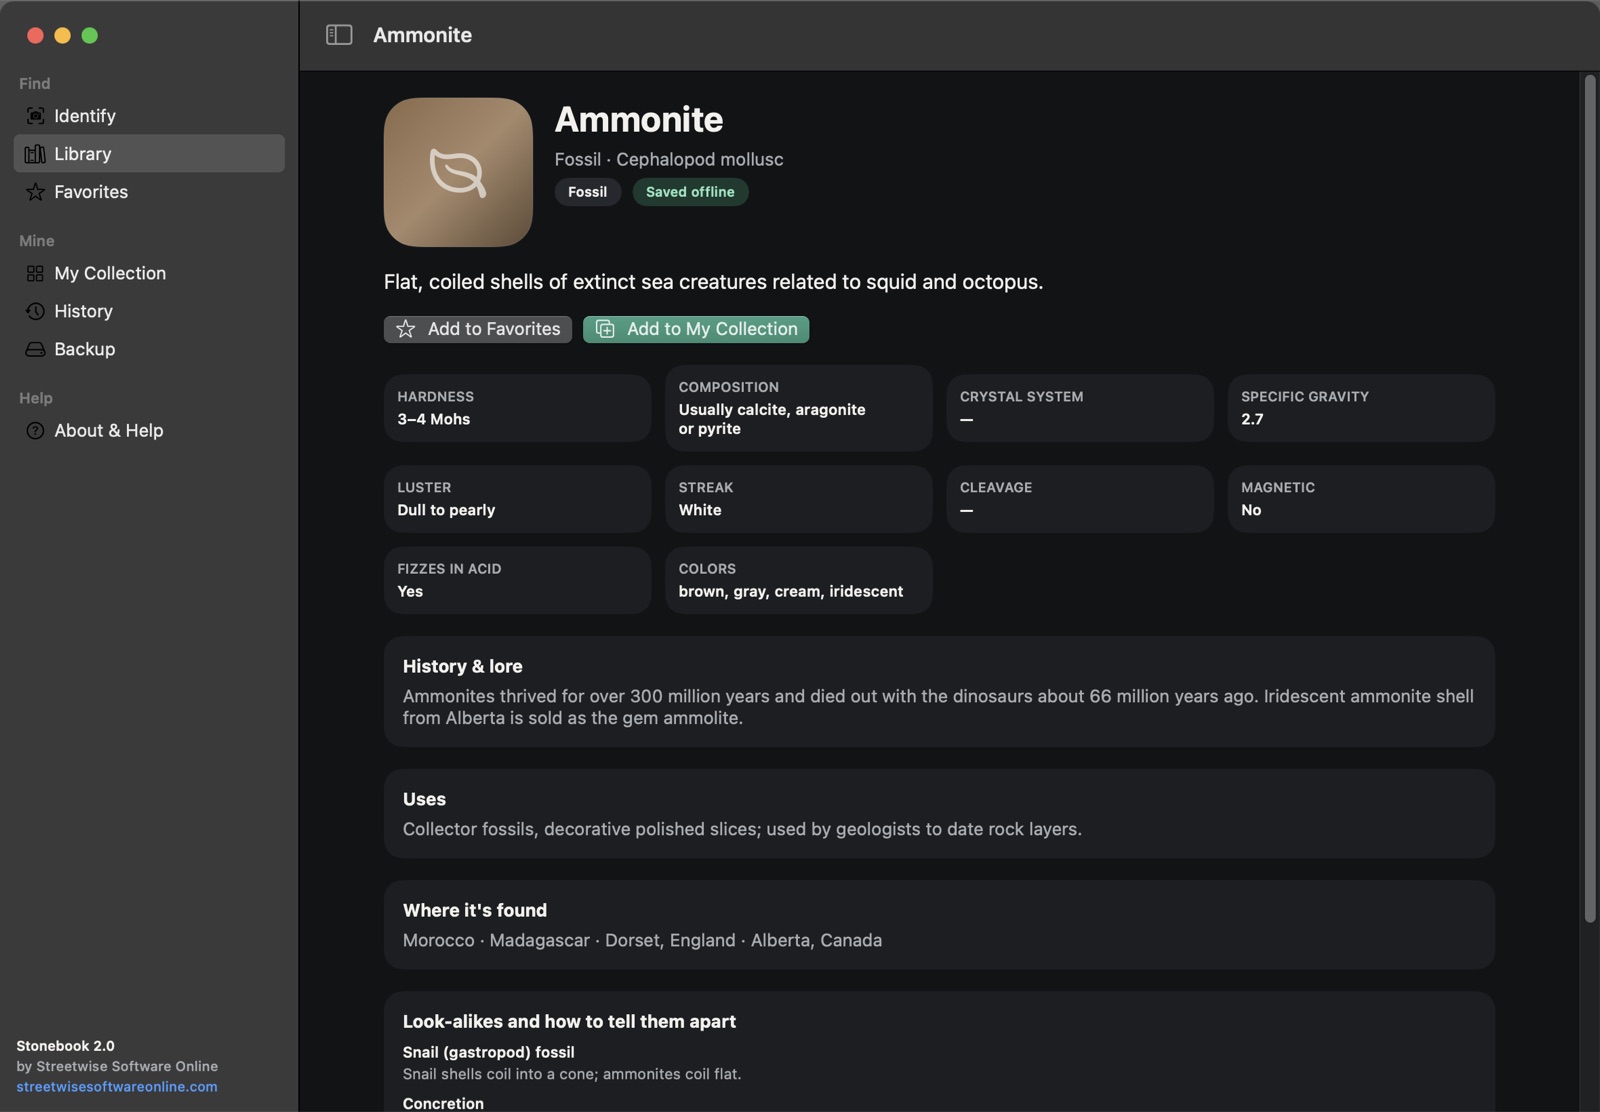The image size is (1600, 1112).
Task: Click the Uses section heading
Action: click(x=424, y=800)
